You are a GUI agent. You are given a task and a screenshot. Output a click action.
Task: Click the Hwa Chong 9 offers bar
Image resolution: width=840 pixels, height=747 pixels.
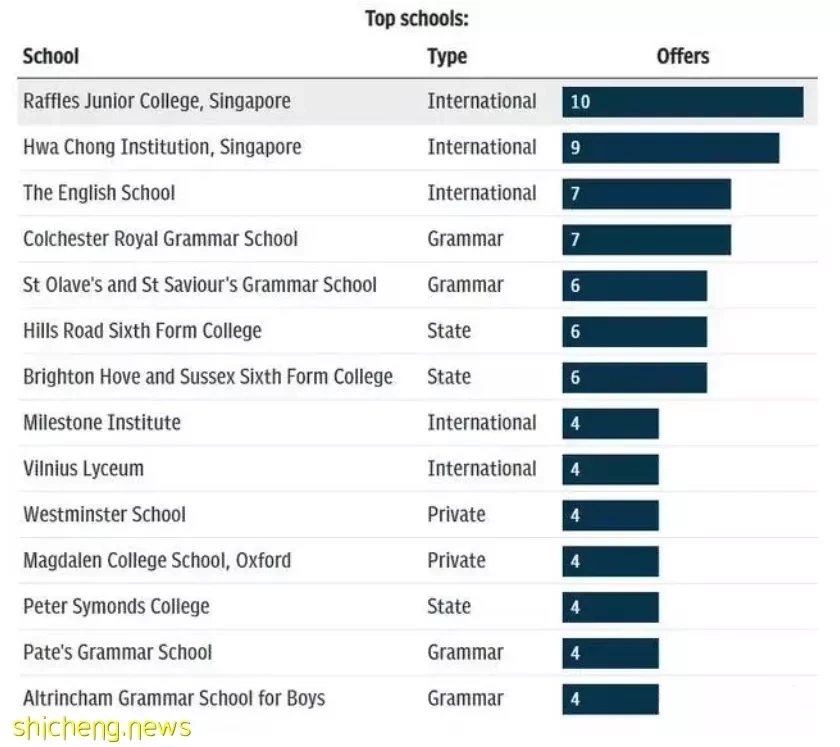pyautogui.click(x=671, y=148)
